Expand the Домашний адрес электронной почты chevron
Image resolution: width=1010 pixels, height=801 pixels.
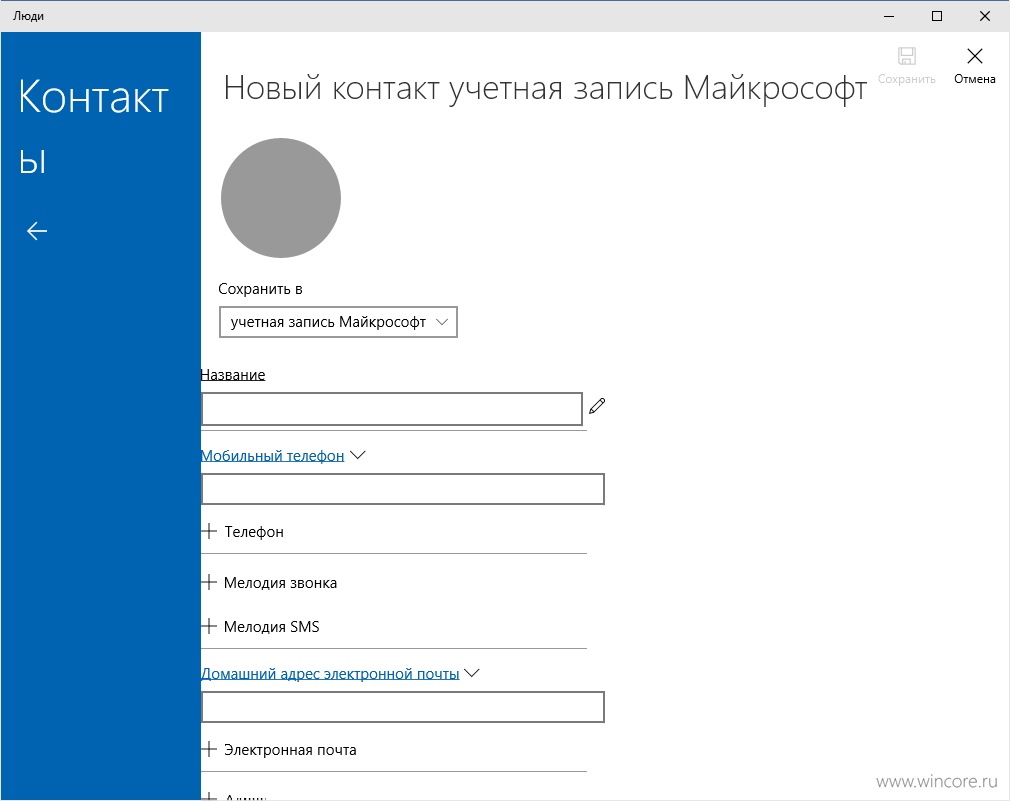tap(472, 673)
